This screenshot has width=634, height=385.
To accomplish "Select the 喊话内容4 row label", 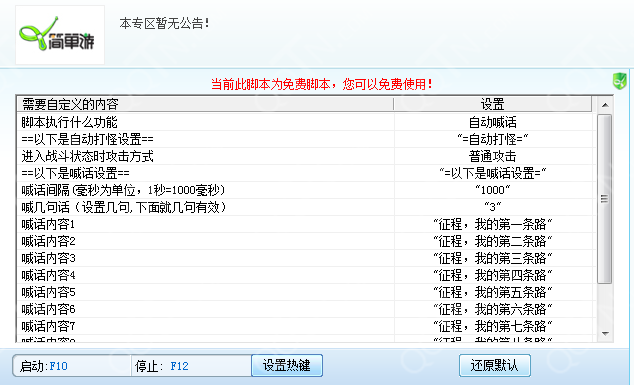I will [48, 275].
